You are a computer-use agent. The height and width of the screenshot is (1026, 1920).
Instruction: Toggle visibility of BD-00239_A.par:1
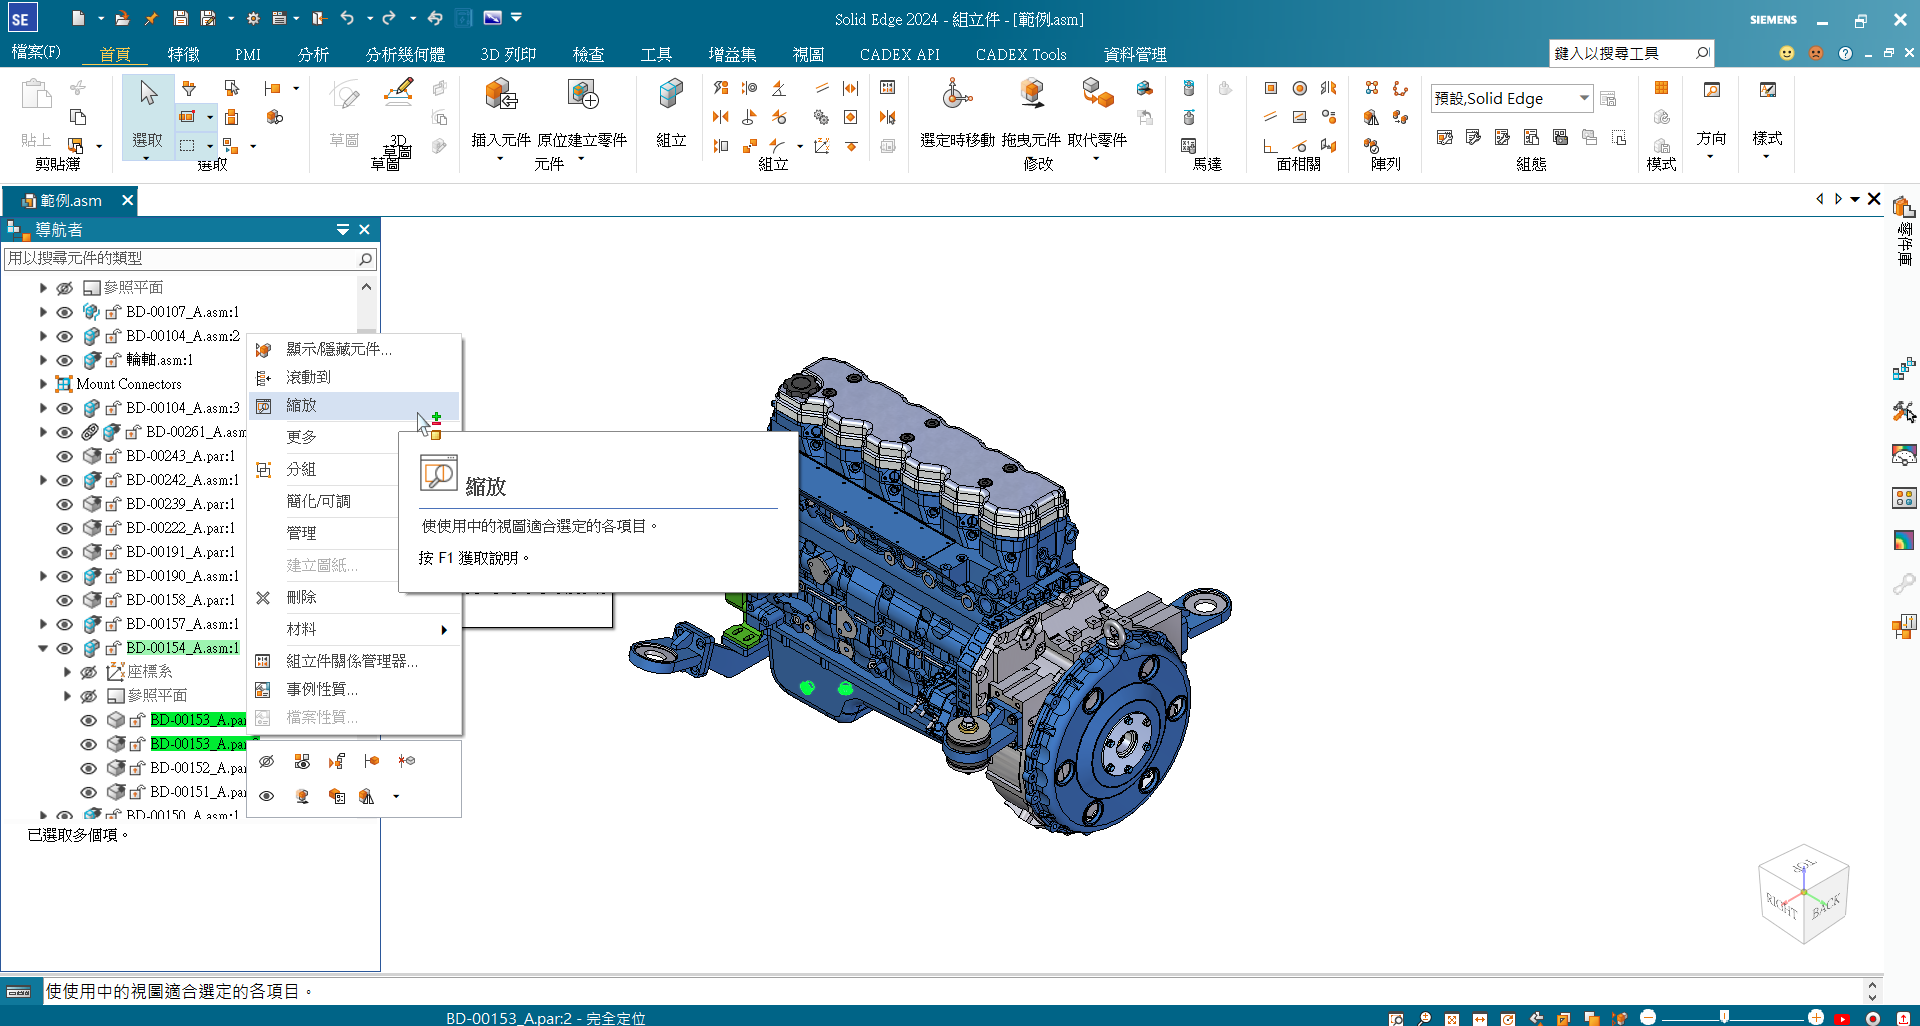(x=64, y=504)
